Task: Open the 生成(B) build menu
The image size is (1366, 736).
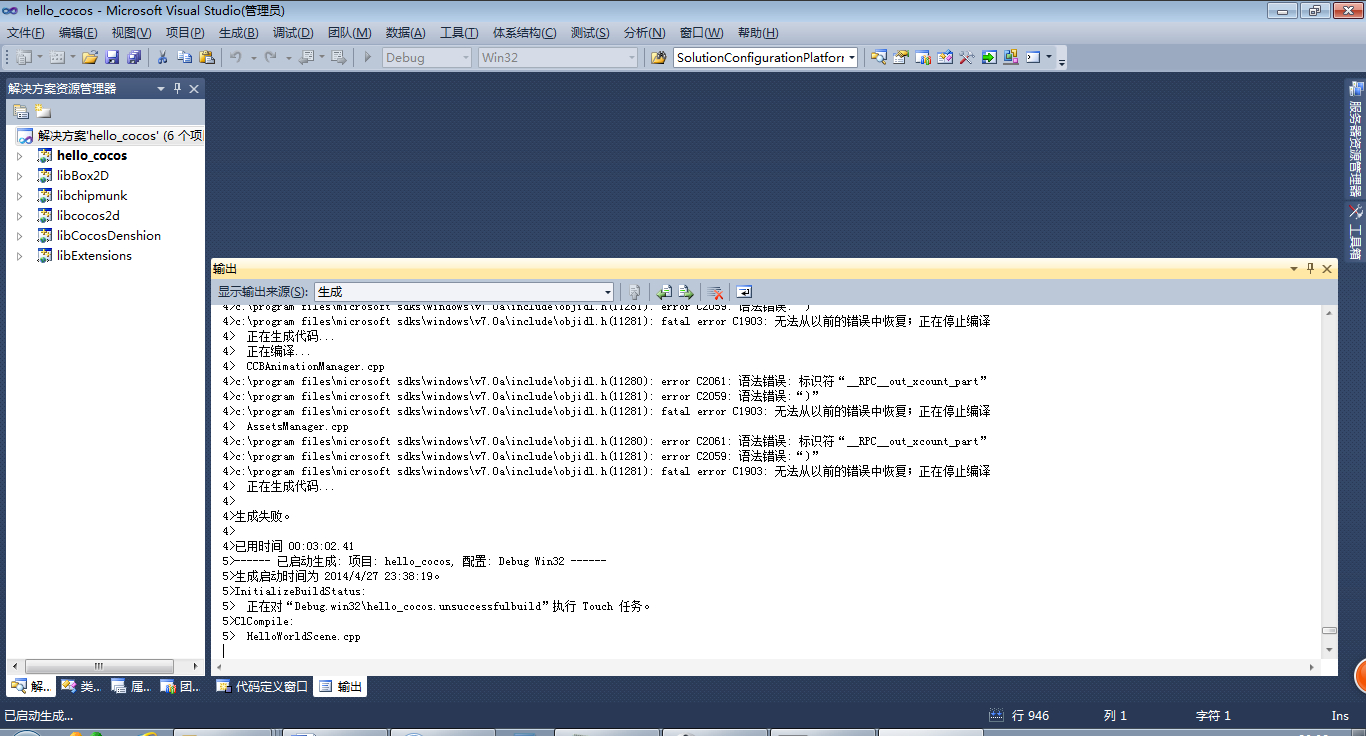Action: point(238,33)
